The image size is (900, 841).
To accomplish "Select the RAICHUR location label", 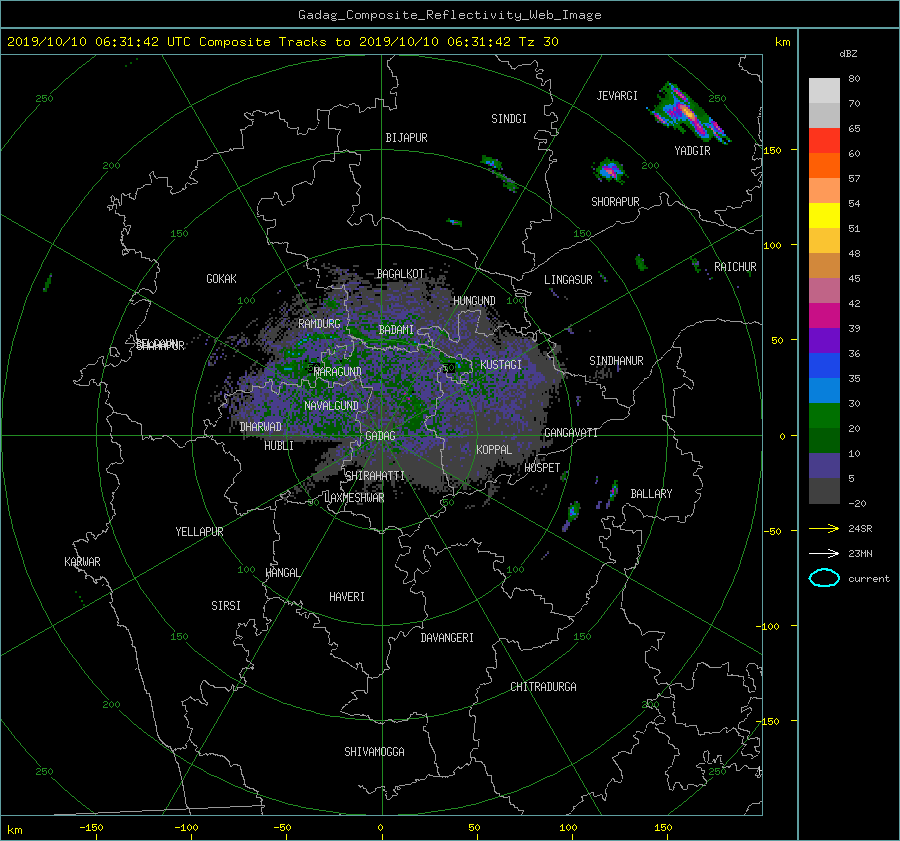I will click(735, 267).
